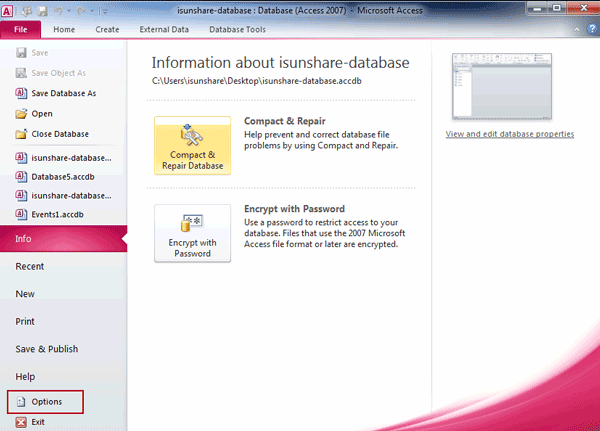Select the New section

[x=25, y=294]
